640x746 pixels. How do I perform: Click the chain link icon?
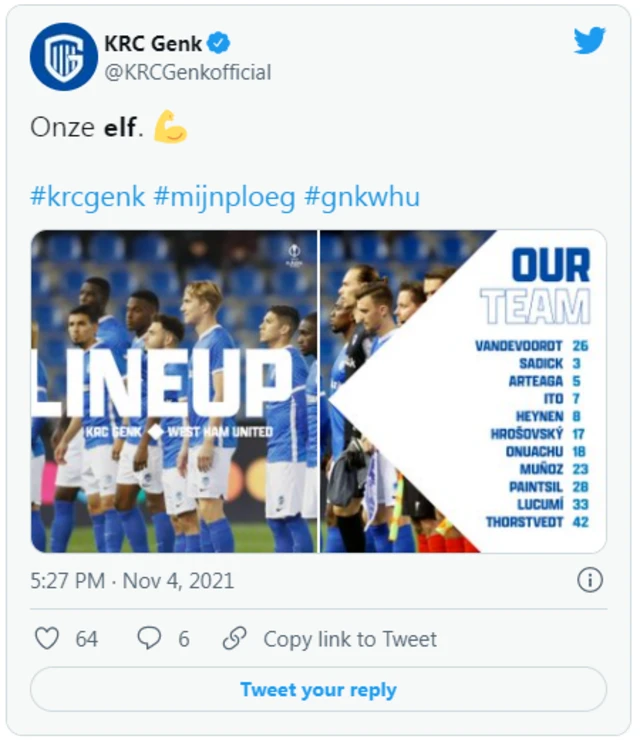pos(234,638)
